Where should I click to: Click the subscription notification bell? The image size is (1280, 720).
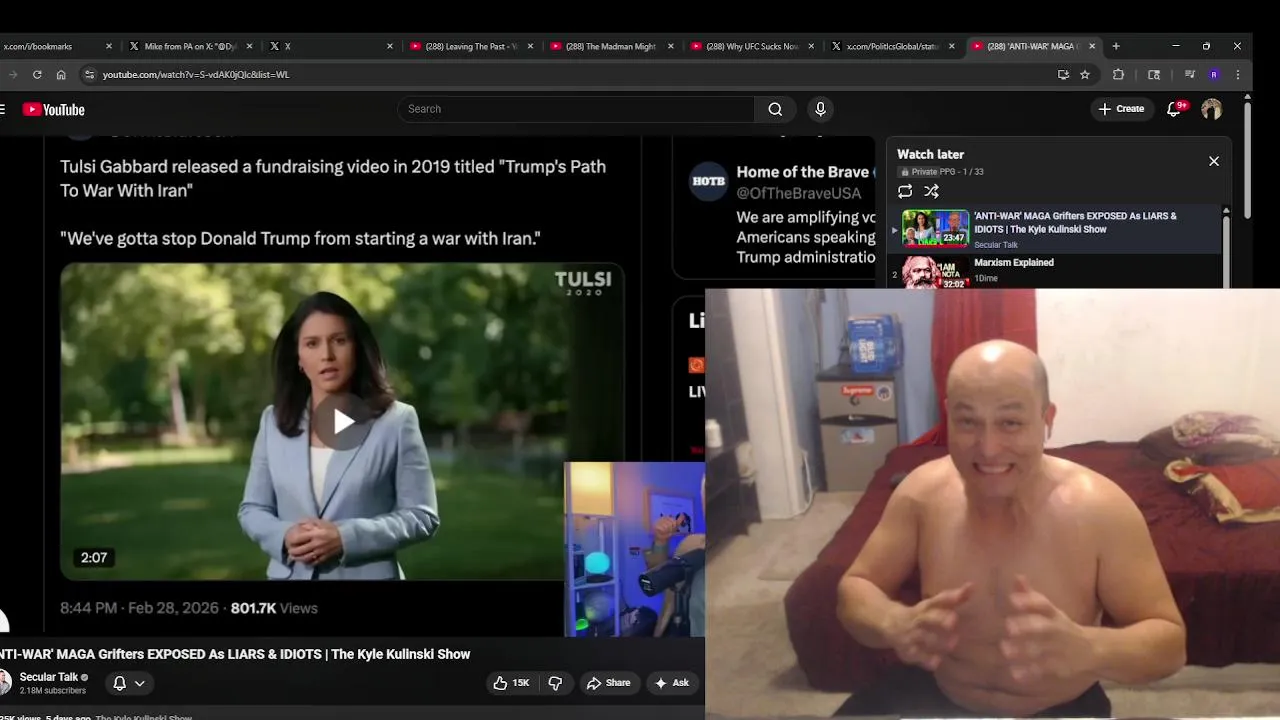(119, 683)
